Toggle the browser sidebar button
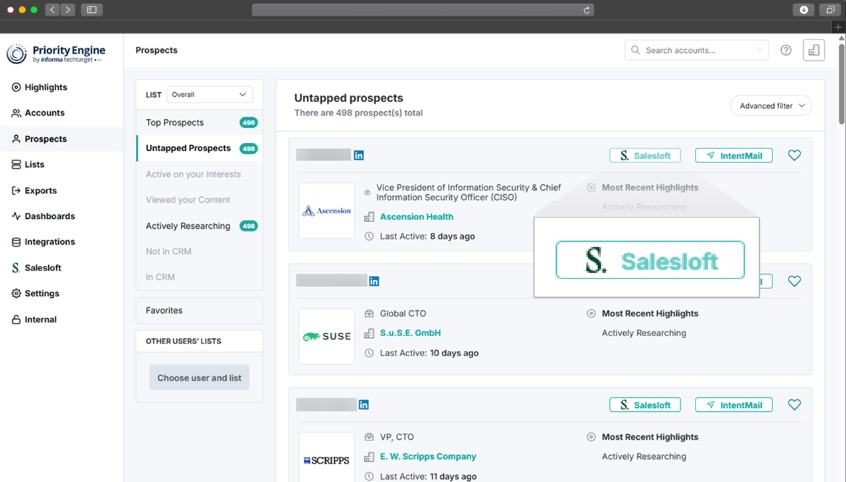 coord(92,10)
